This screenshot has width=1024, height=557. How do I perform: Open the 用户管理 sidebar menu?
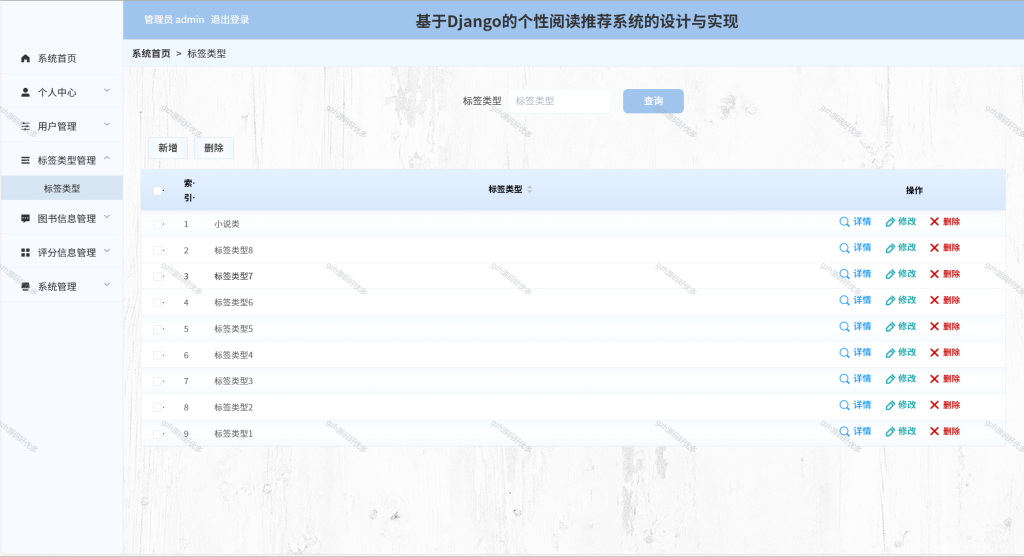pyautogui.click(x=61, y=126)
